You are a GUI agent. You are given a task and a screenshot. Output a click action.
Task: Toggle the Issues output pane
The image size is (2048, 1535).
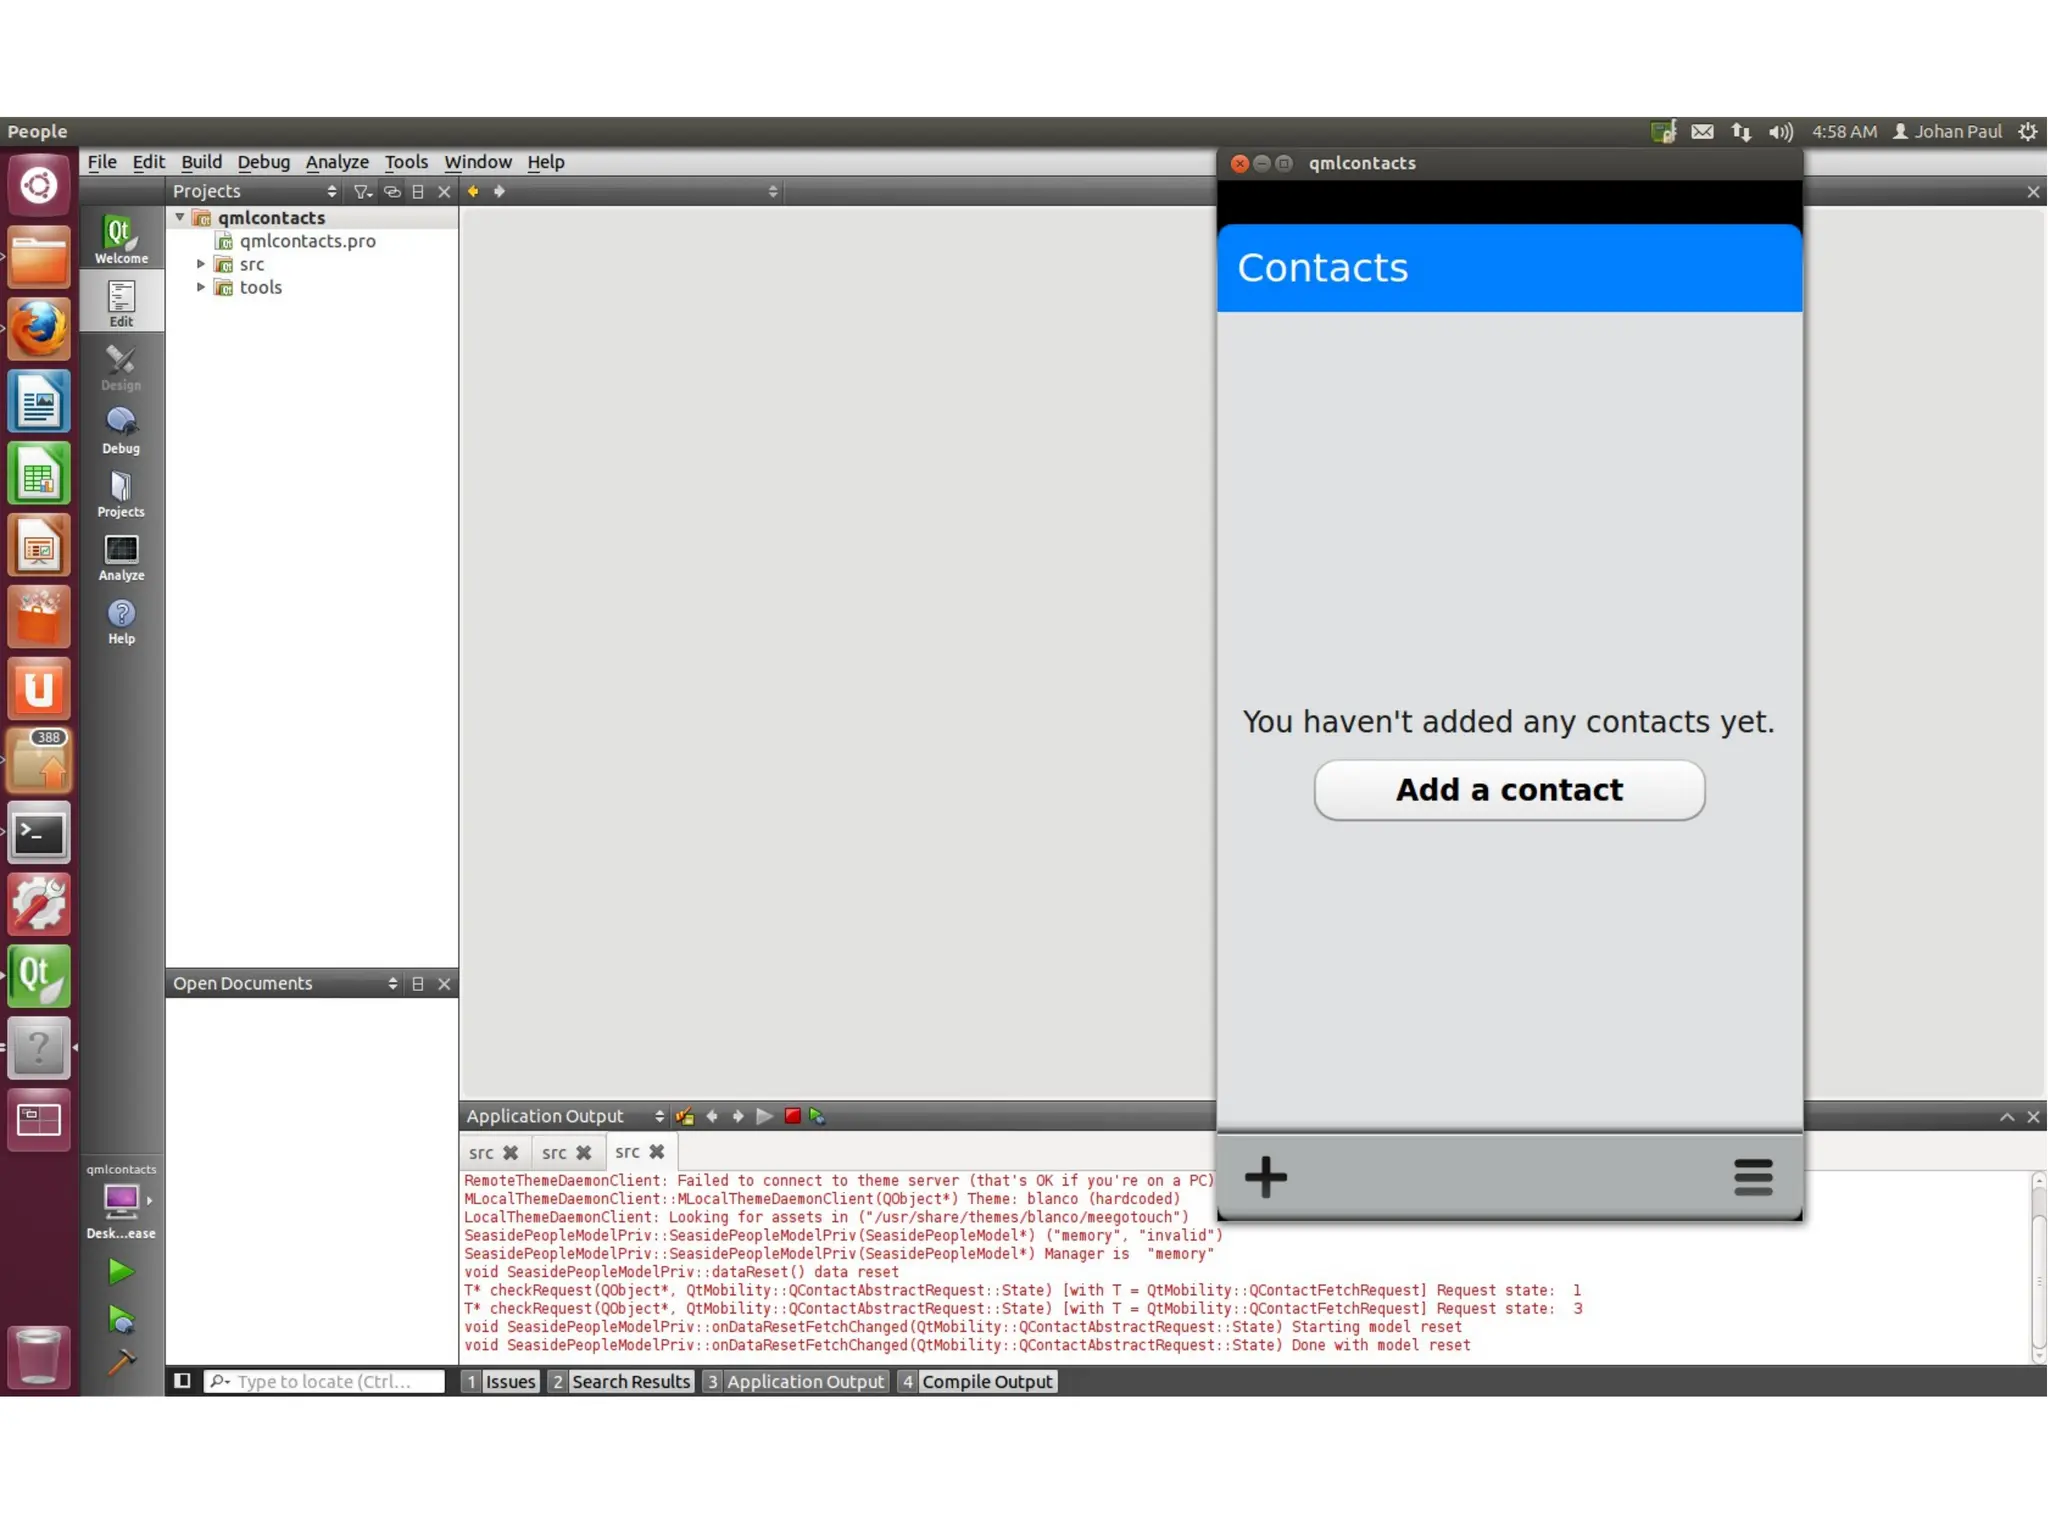(x=500, y=1381)
